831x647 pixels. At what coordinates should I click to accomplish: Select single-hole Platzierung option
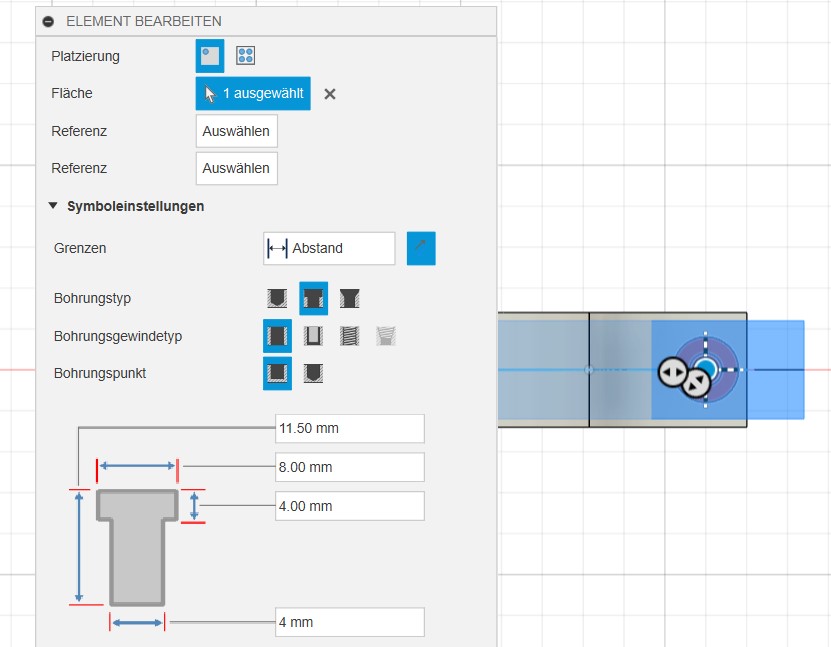click(210, 56)
